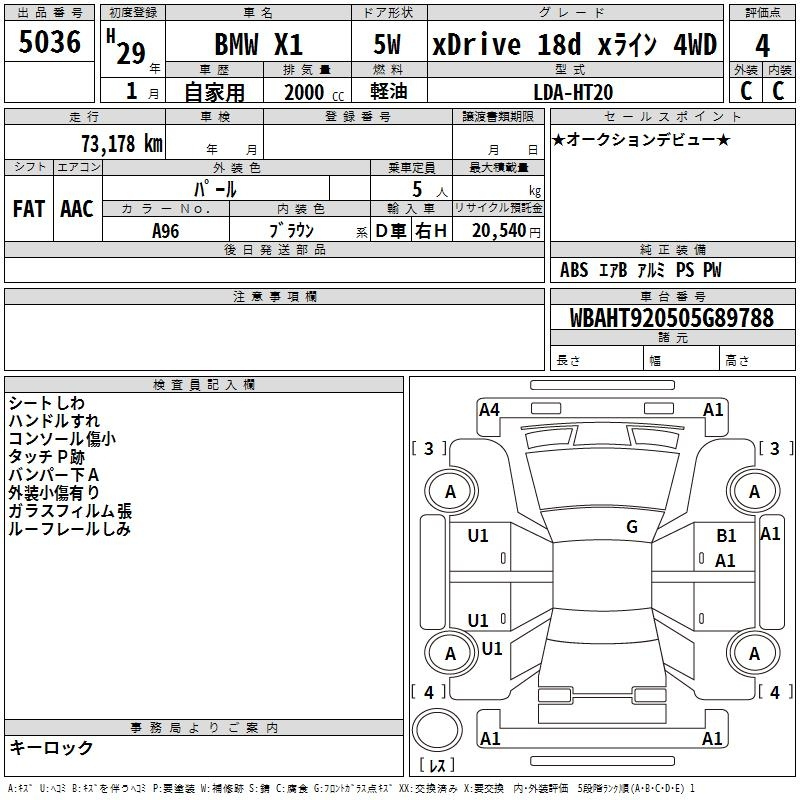800x800 pixels.
Task: Click the import type D車
Action: point(391,231)
